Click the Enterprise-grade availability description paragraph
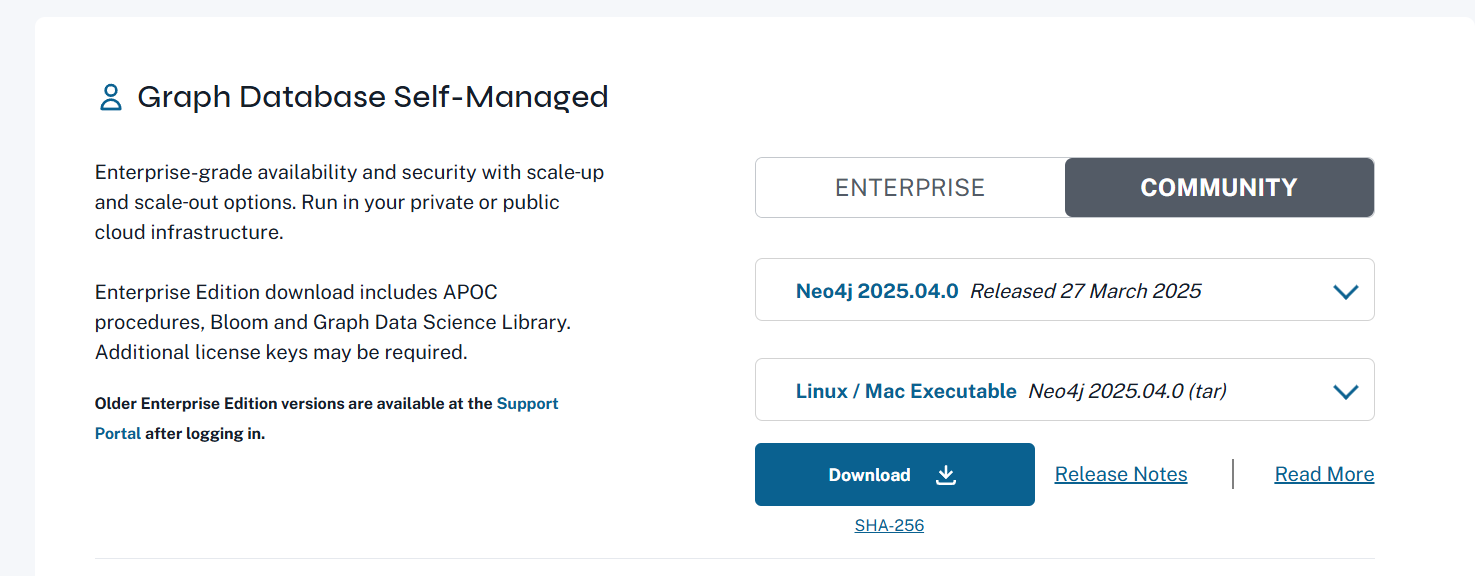The width and height of the screenshot is (1475, 576). coord(349,202)
